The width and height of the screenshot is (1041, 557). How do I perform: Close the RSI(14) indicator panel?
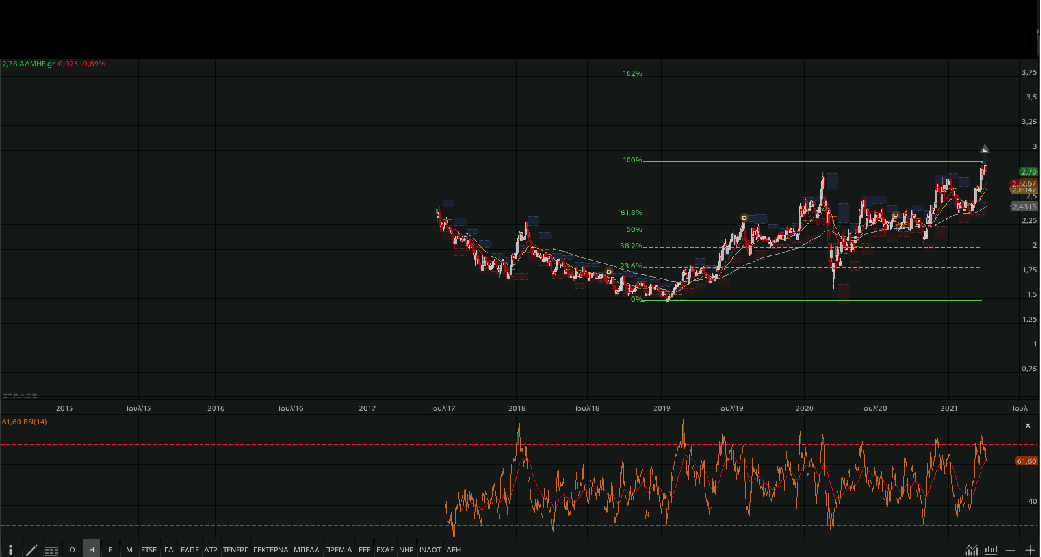[1028, 426]
